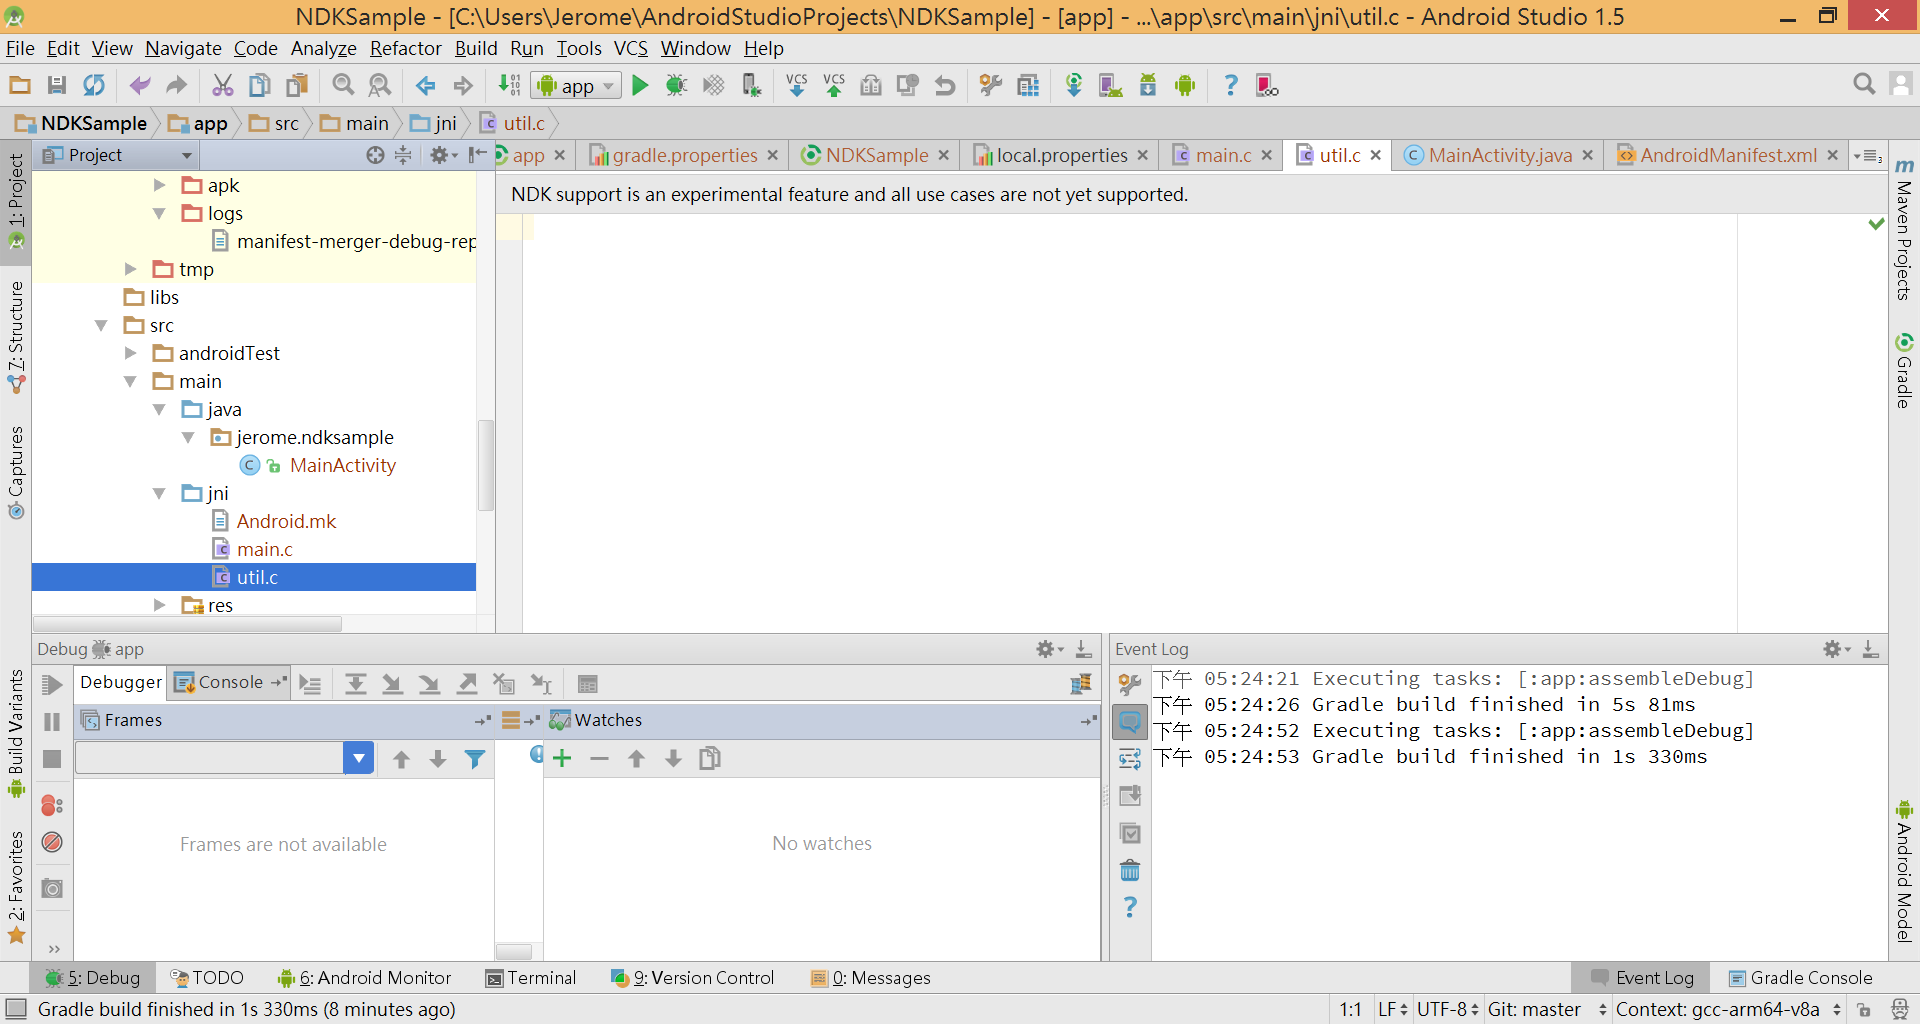Open the Android SDK Manager icon
The width and height of the screenshot is (1920, 1024).
pyautogui.click(x=1148, y=86)
